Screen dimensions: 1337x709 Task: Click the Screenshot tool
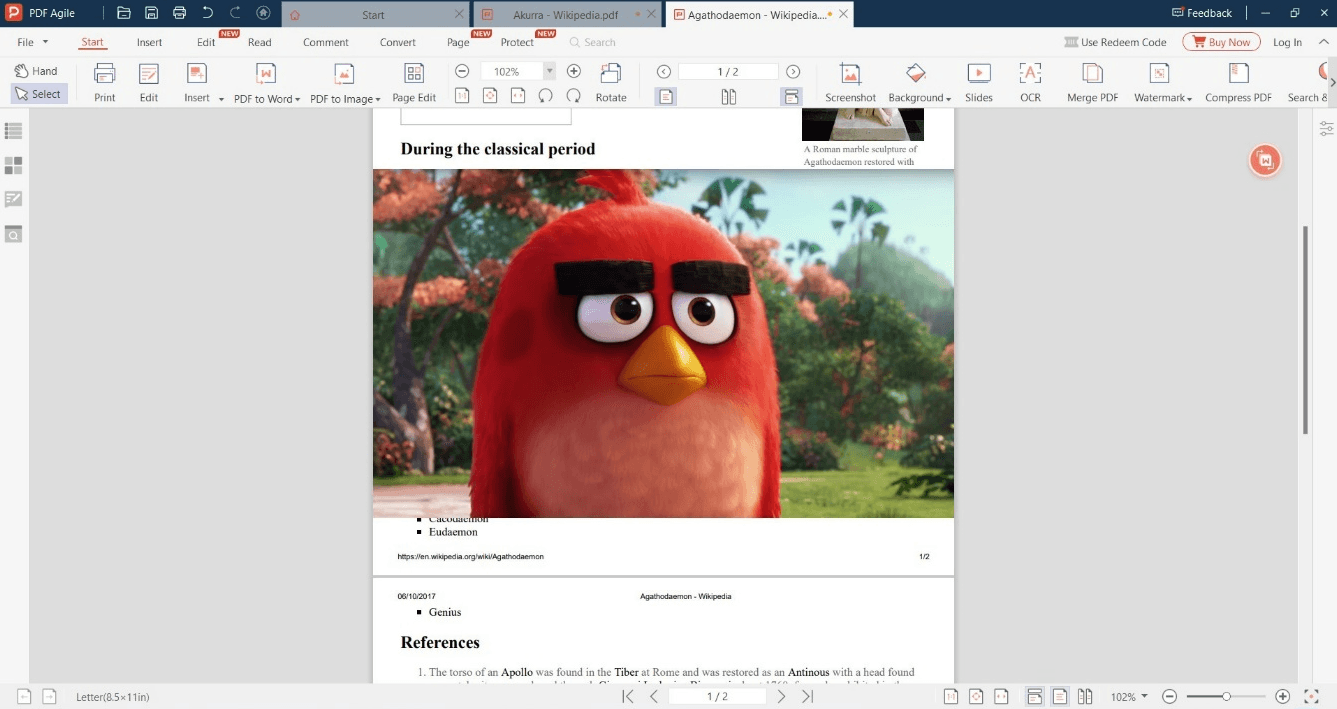[850, 82]
